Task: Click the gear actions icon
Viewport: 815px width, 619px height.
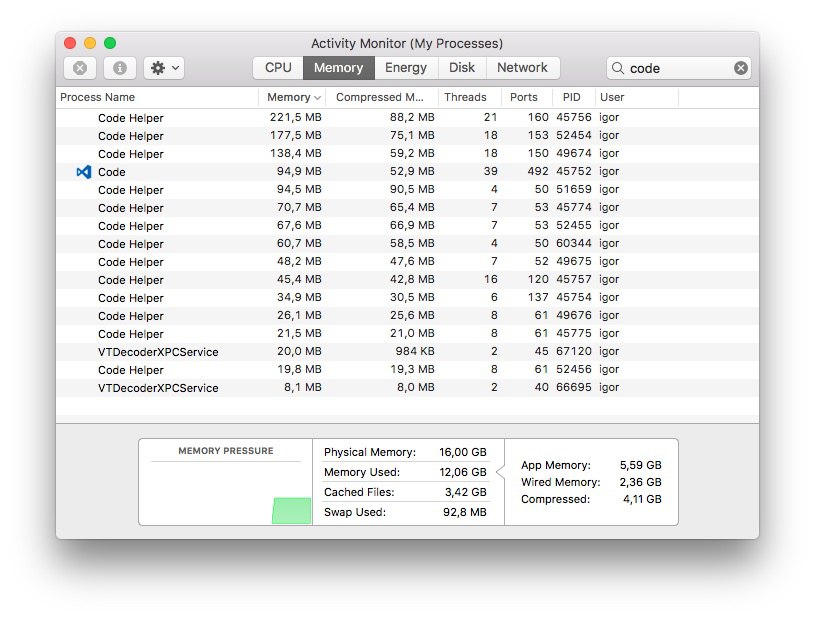Action: click(x=157, y=68)
